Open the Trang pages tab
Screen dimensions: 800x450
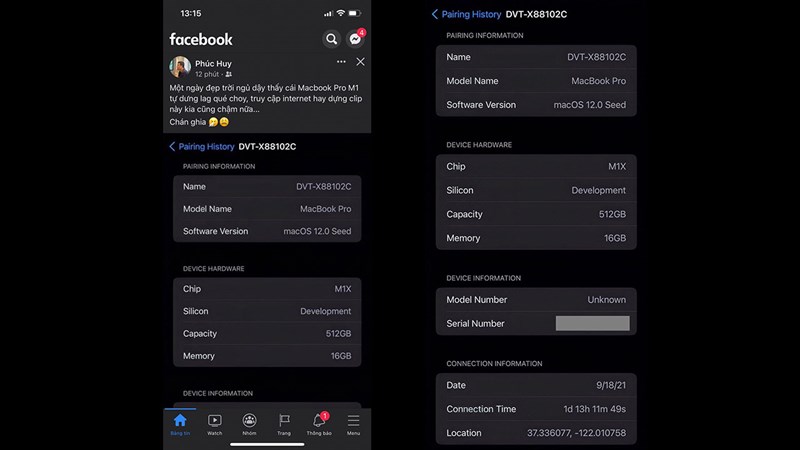coord(284,424)
